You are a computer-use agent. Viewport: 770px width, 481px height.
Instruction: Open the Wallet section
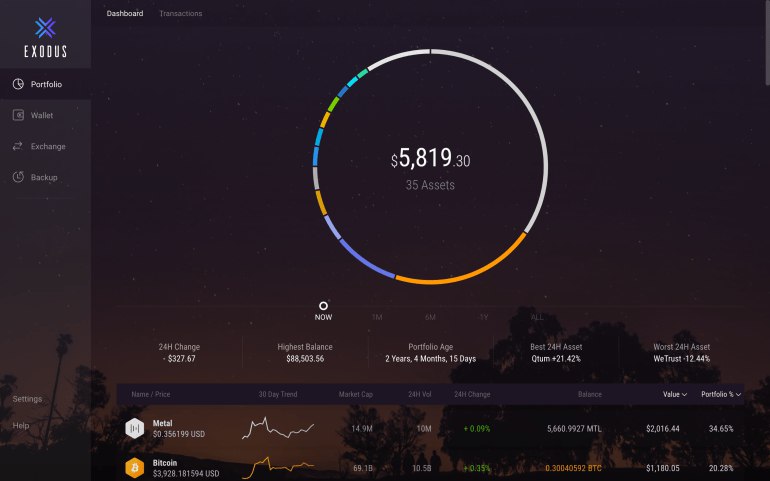point(45,115)
